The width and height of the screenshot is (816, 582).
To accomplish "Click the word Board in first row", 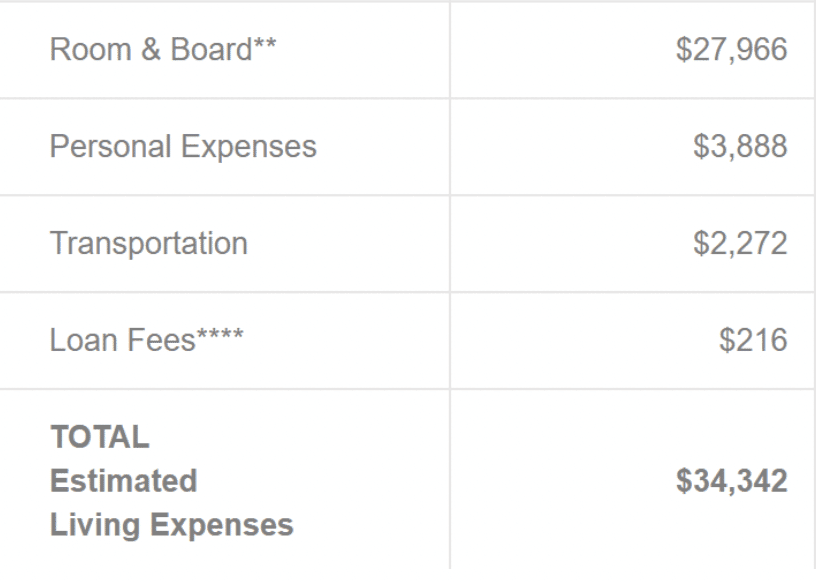I will 211,49.
